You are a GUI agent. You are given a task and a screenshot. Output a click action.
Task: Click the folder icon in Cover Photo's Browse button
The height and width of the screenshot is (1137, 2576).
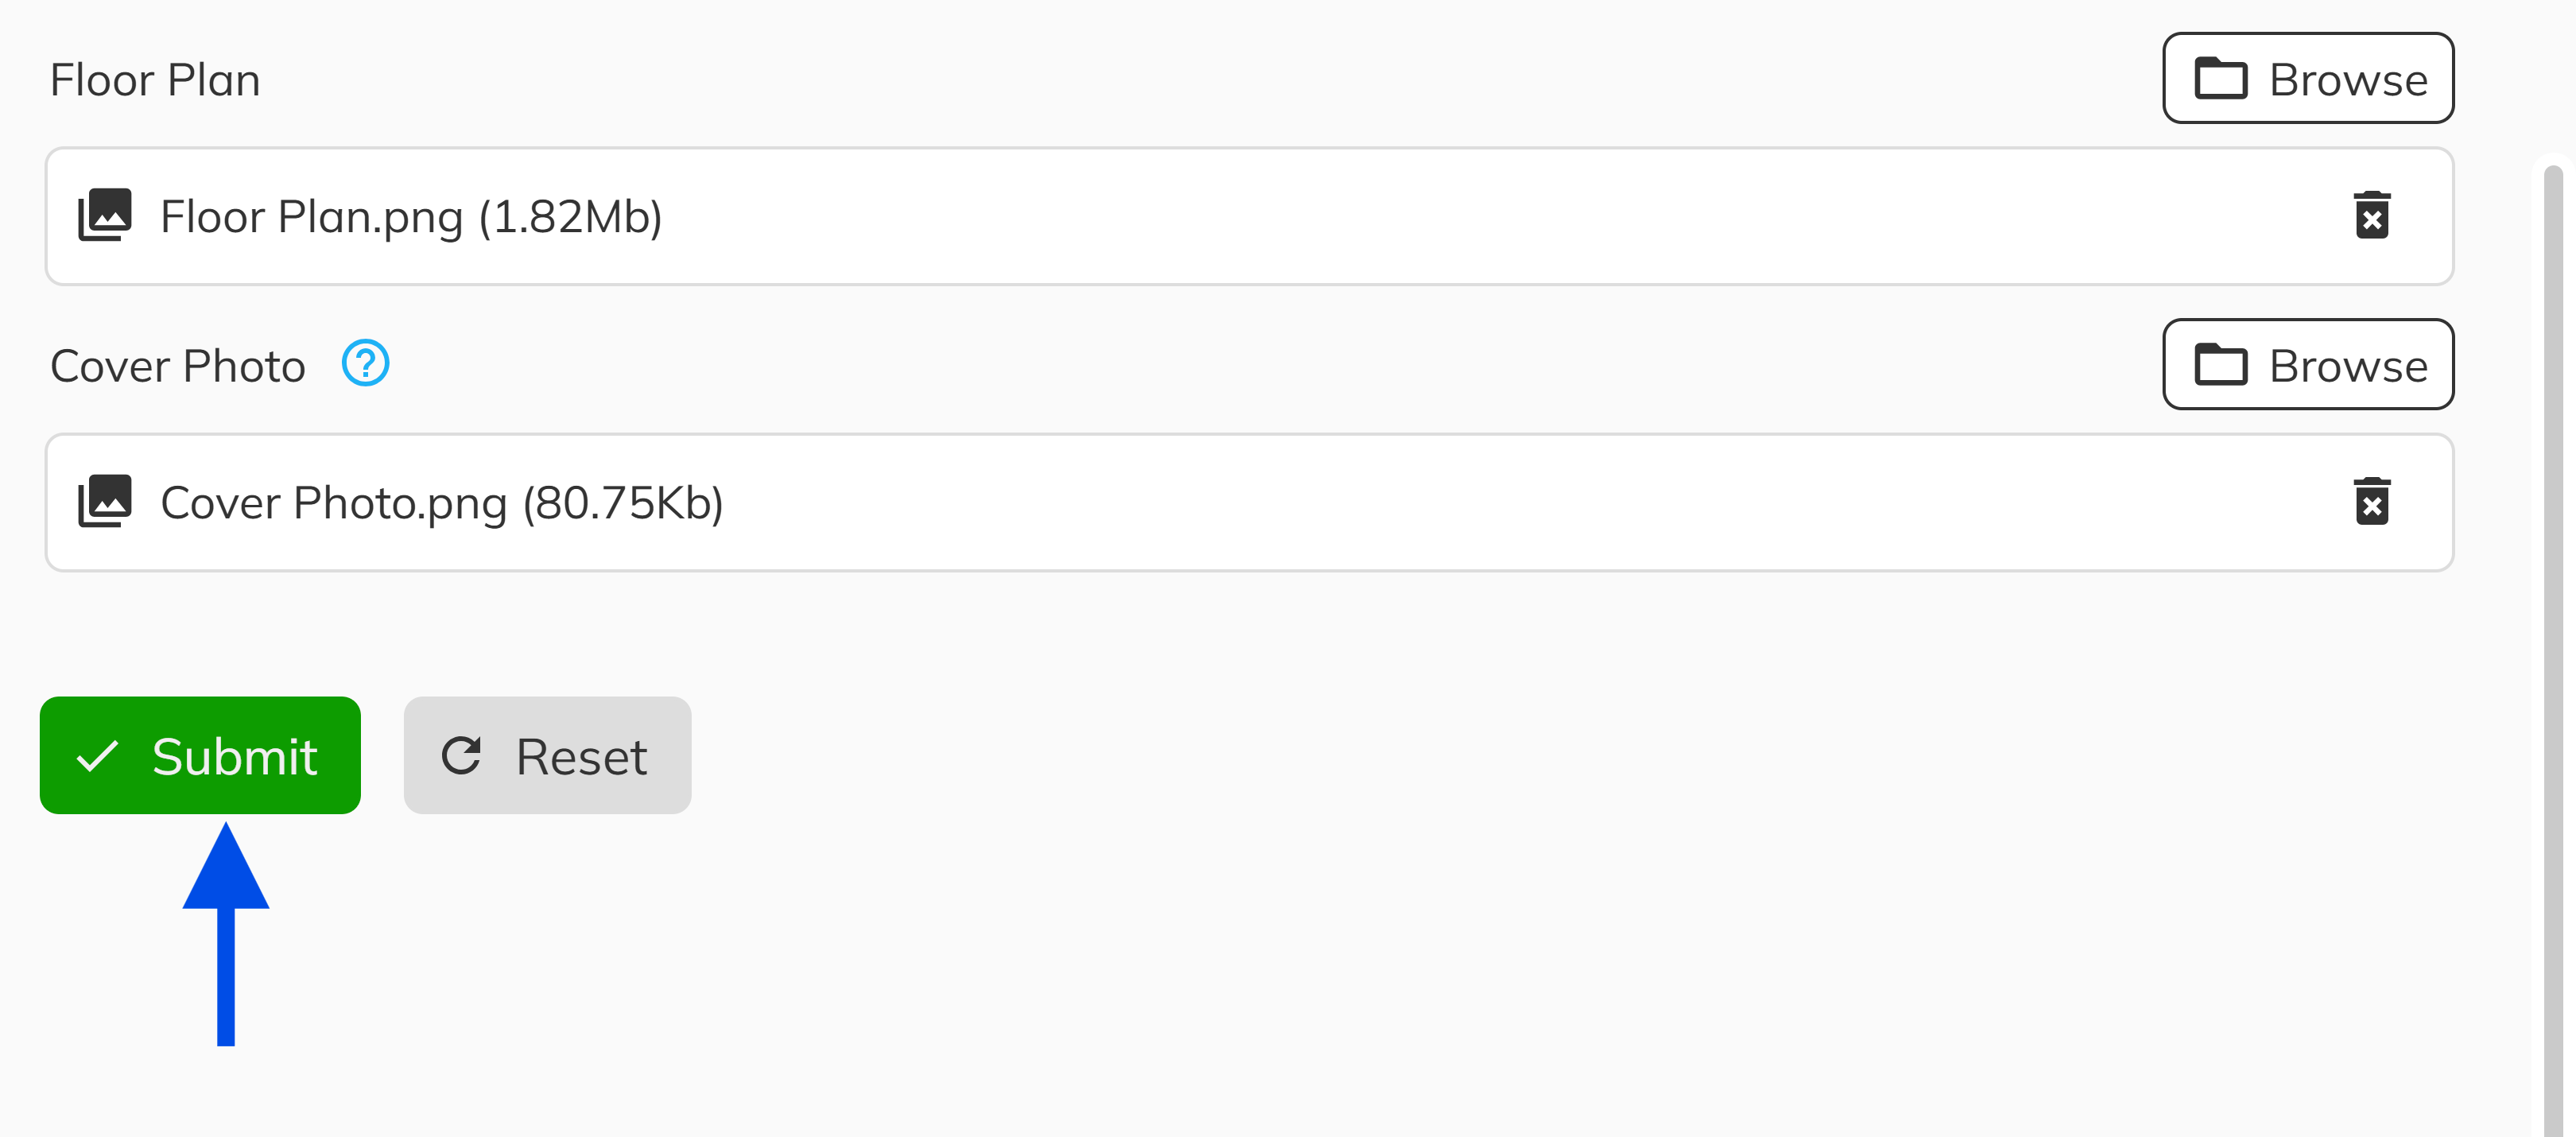pyautogui.click(x=2220, y=365)
